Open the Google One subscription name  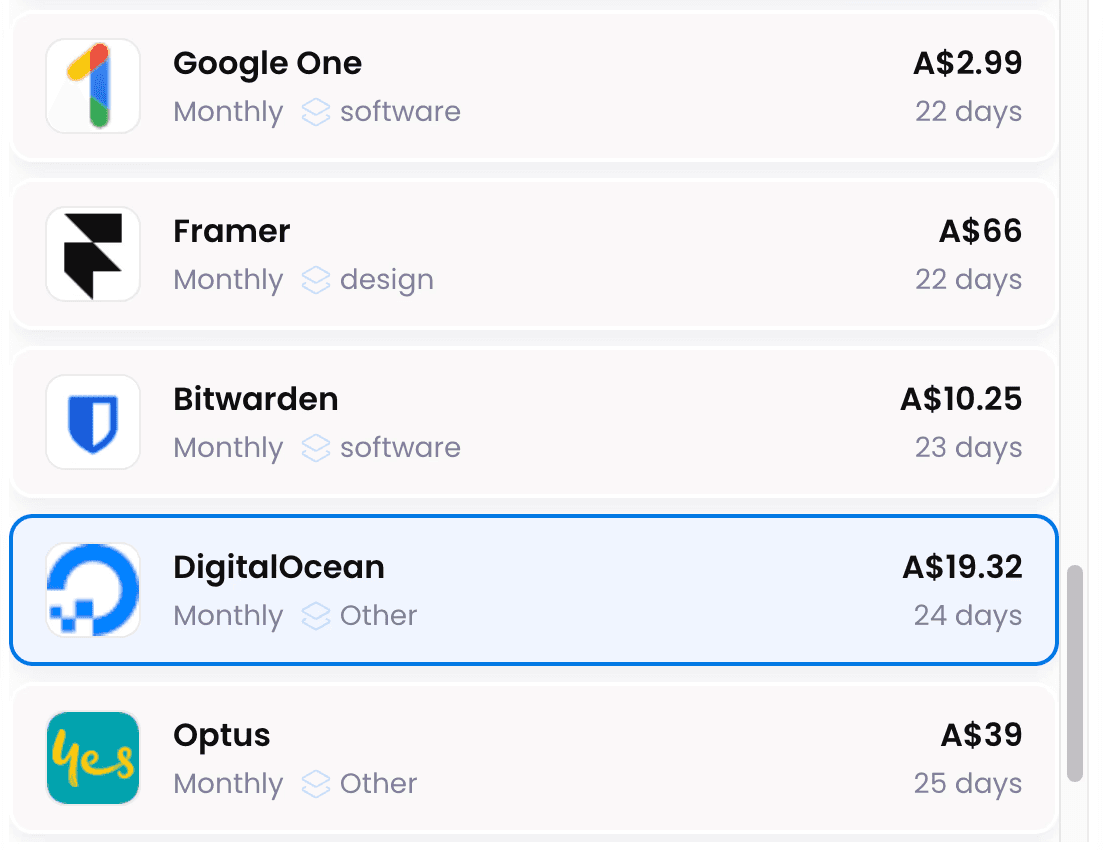click(x=267, y=63)
